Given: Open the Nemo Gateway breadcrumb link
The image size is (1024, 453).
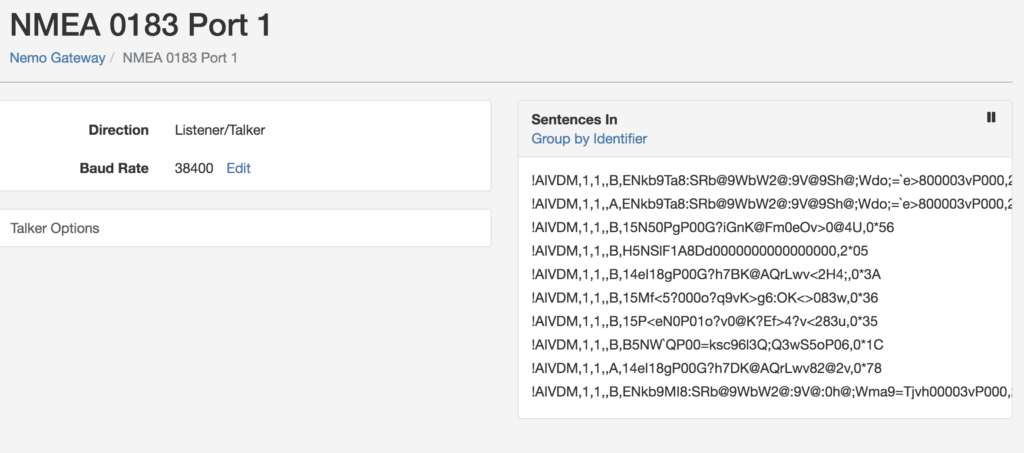Looking at the screenshot, I should pos(57,58).
